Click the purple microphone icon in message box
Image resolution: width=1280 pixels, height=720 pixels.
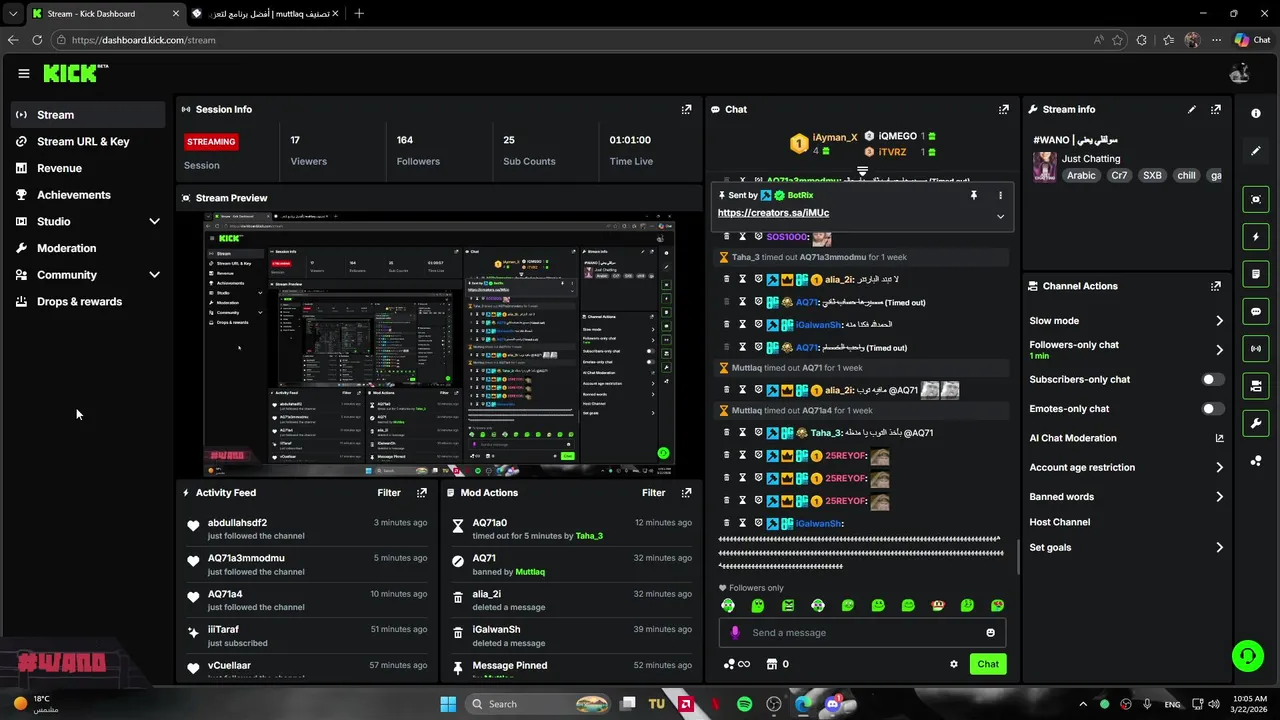pos(735,632)
